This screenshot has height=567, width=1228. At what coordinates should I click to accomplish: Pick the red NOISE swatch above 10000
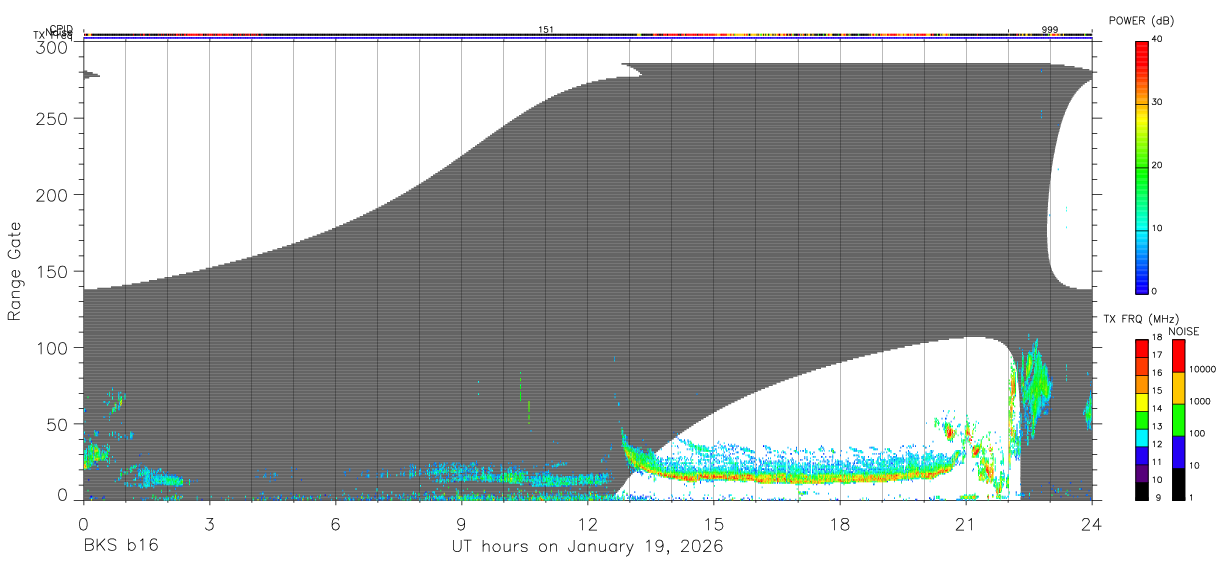click(x=1179, y=356)
